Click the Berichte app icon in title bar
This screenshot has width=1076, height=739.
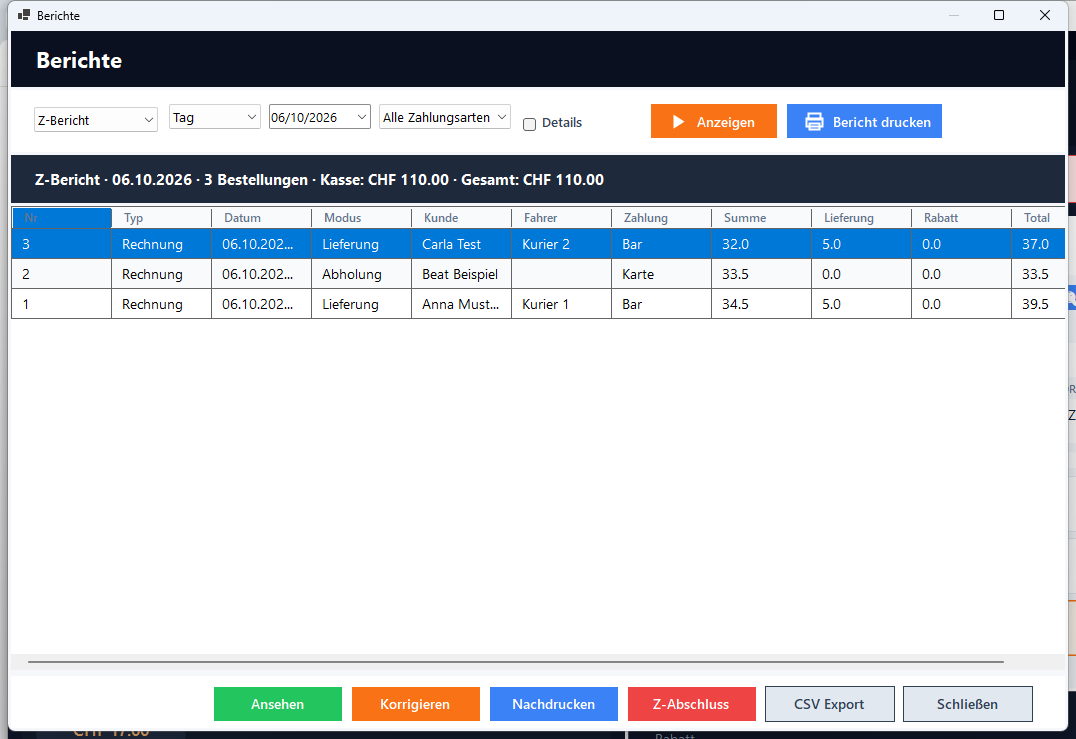[24, 14]
